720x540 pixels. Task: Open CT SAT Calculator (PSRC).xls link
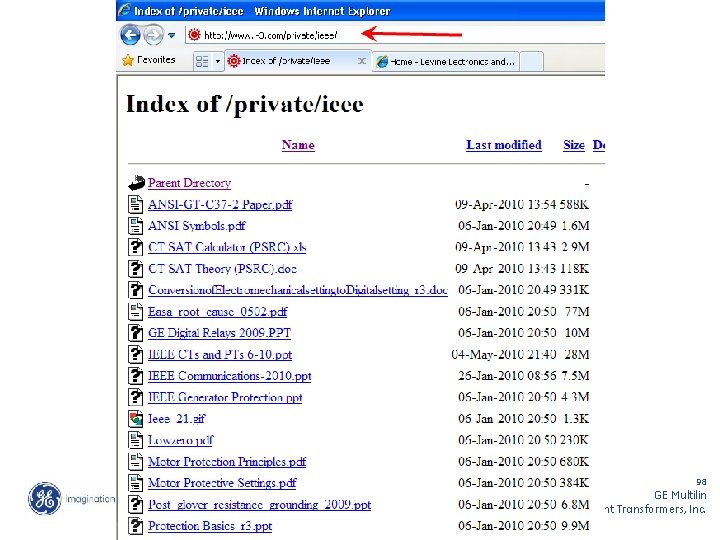coord(227,247)
